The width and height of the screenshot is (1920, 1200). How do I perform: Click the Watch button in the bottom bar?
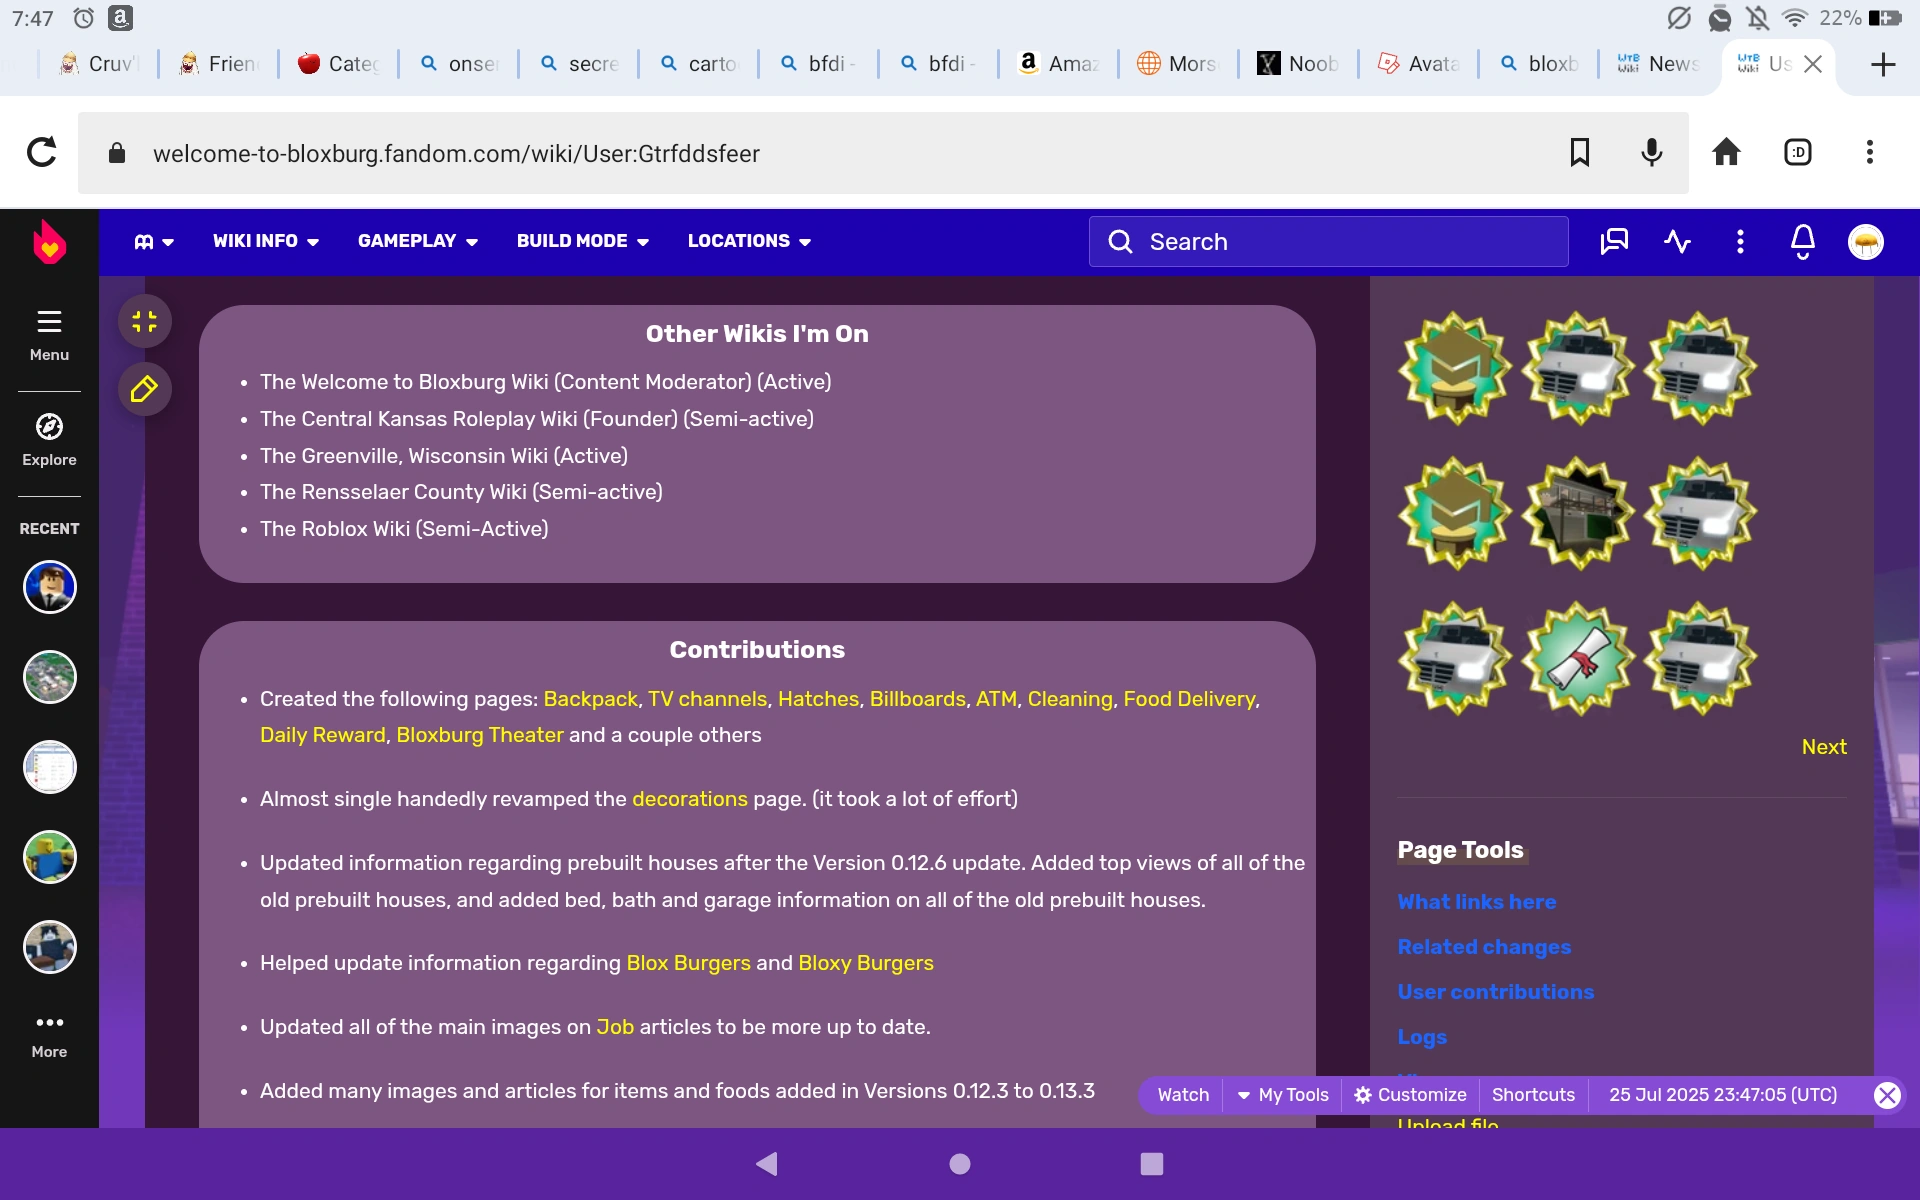click(1182, 1095)
